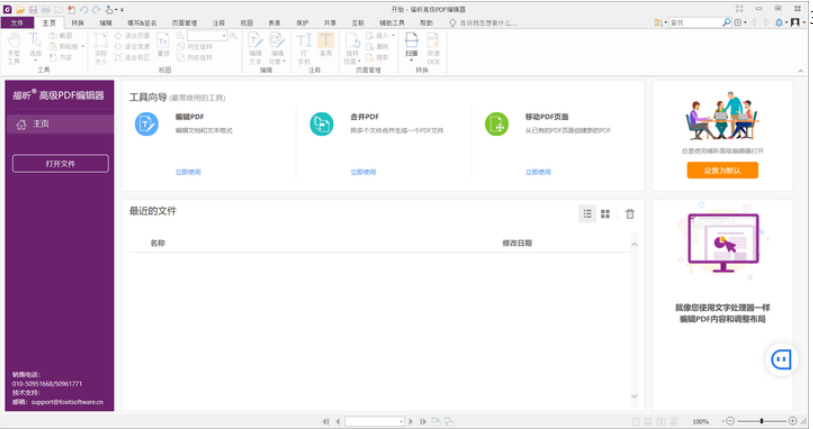Screen dimensions: 813x429
Task: Open the Page Management (页面管理) tab
Action: click(185, 23)
